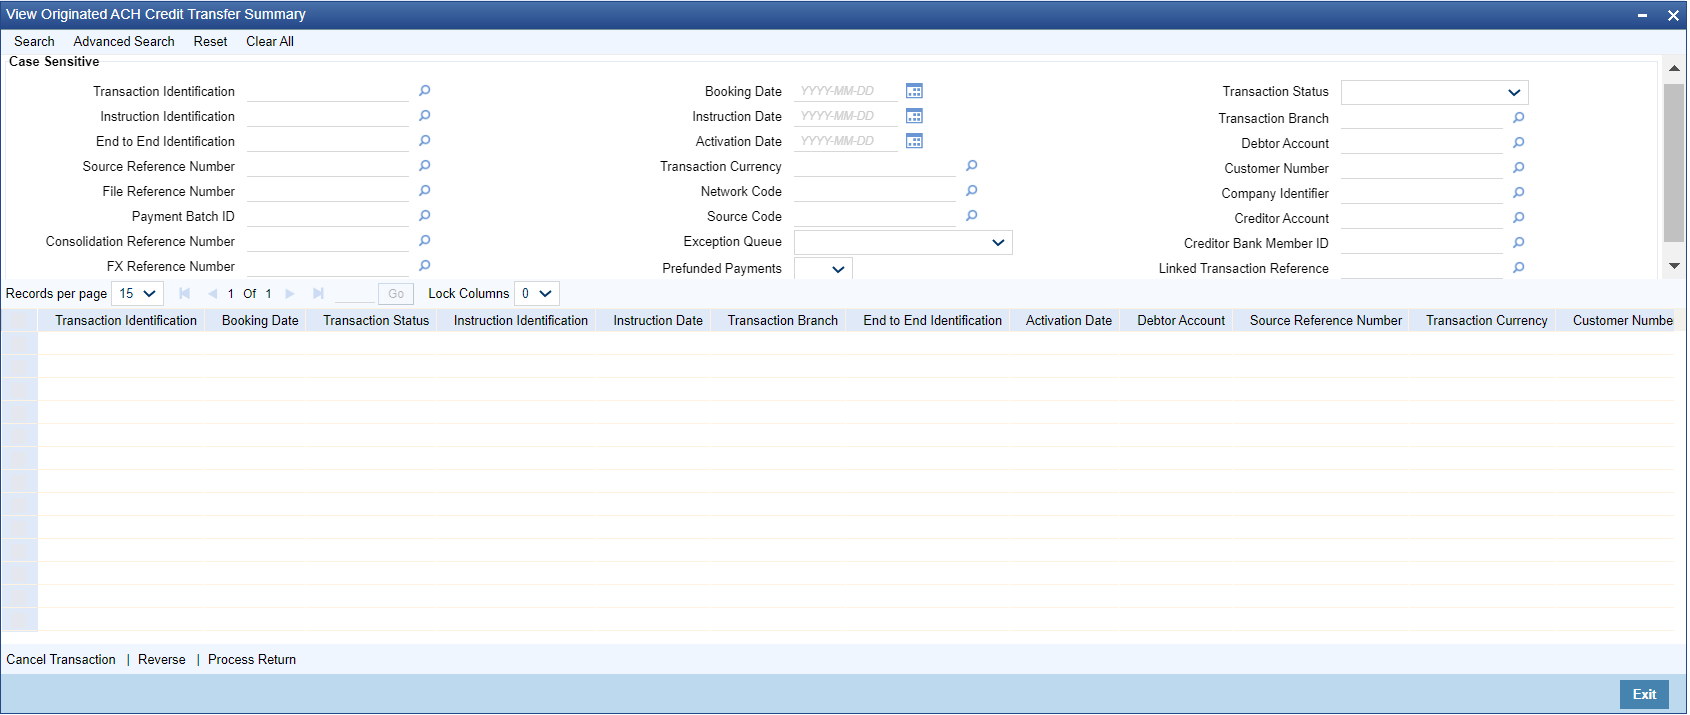Open lookup for Transaction Identification
The image size is (1690, 715).
click(x=424, y=91)
